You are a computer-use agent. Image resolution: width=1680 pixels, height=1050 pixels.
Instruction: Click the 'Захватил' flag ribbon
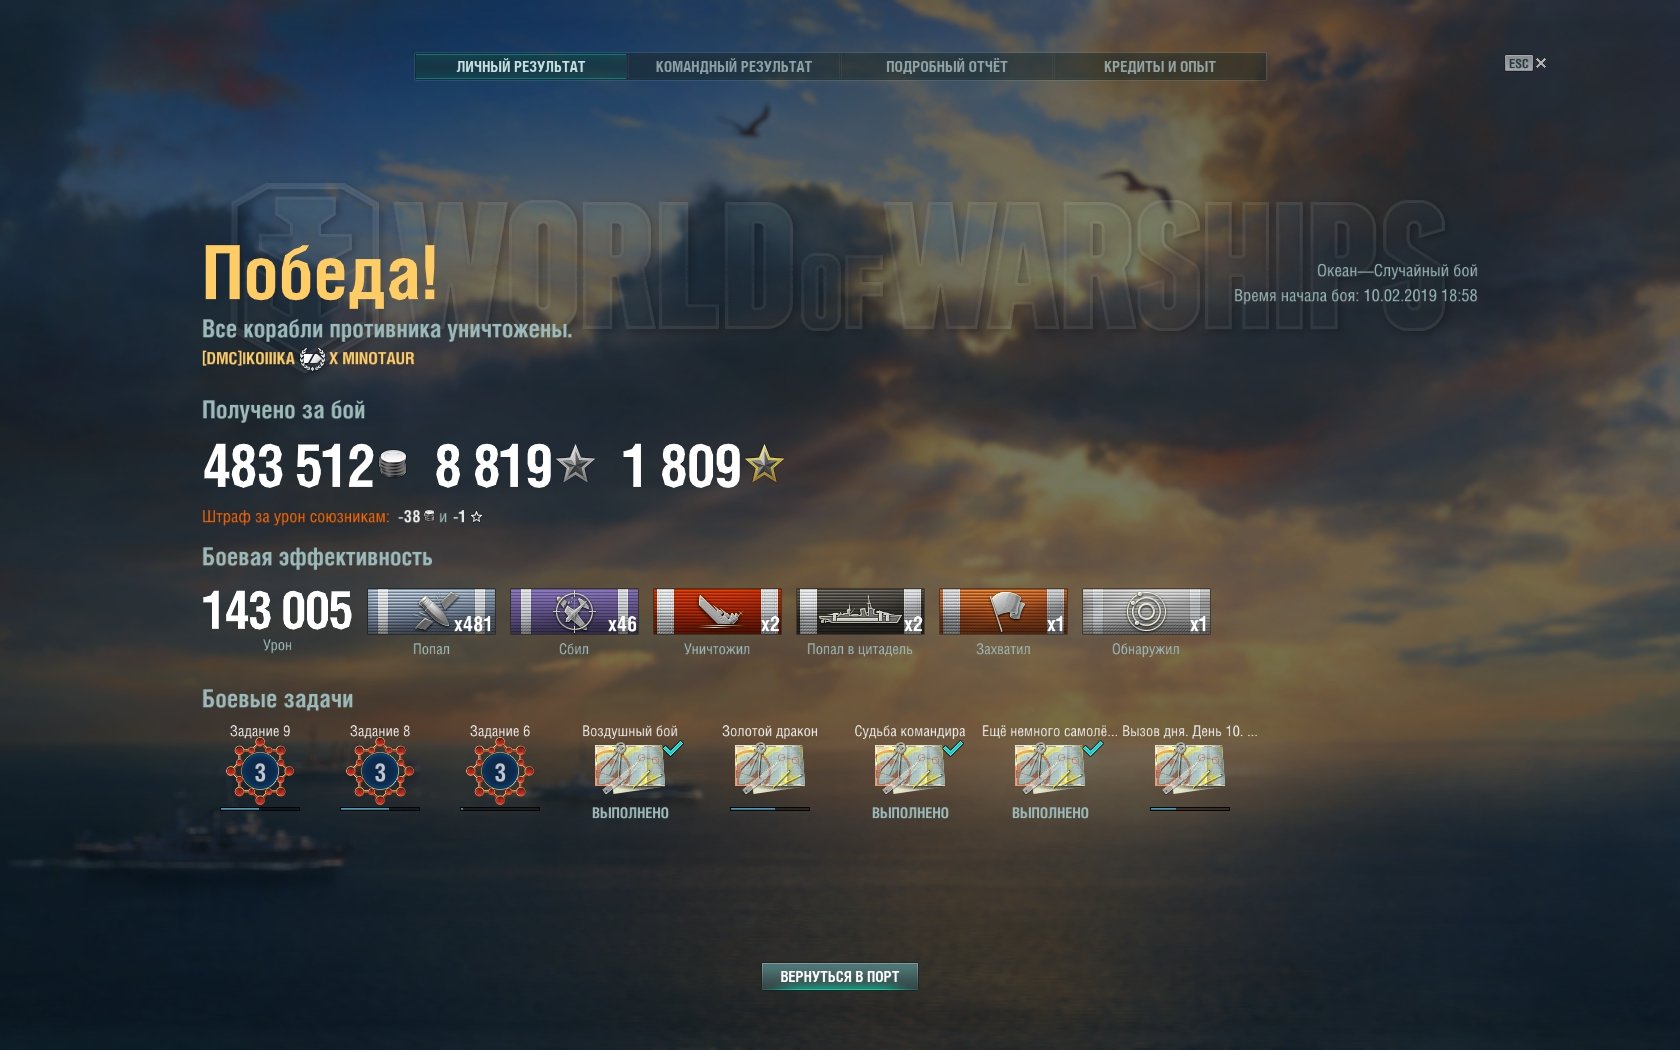1003,611
